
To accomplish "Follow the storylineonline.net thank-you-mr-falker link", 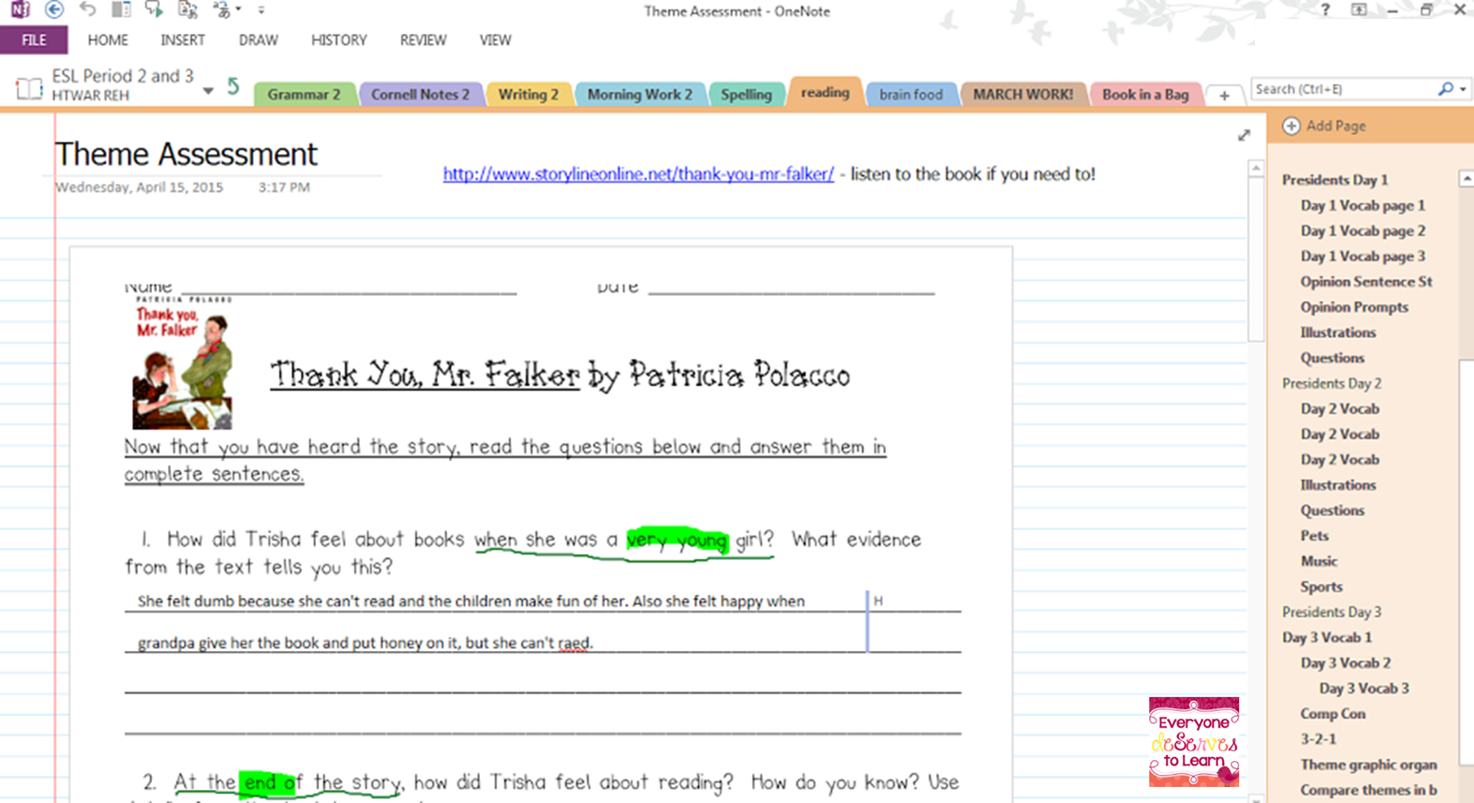I will coord(638,174).
